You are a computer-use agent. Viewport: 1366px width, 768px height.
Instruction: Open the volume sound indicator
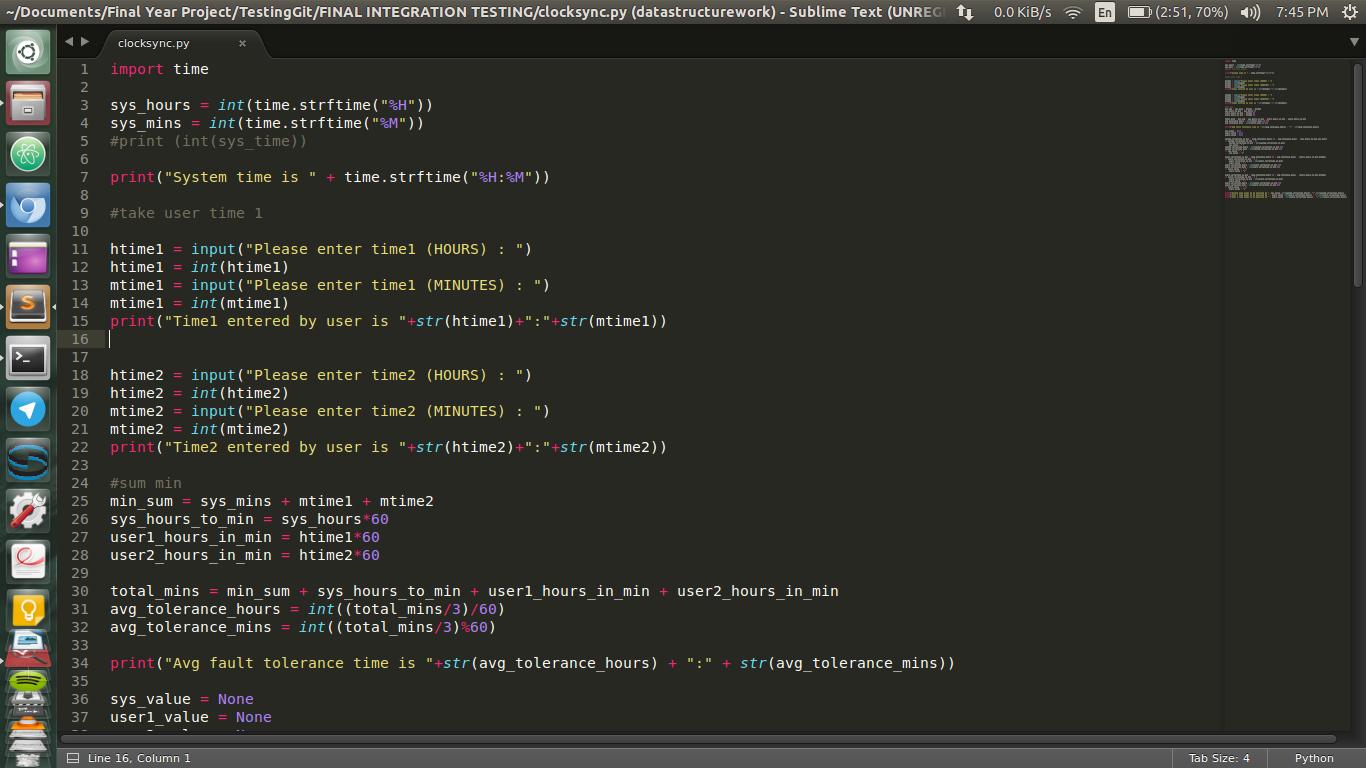pyautogui.click(x=1250, y=12)
